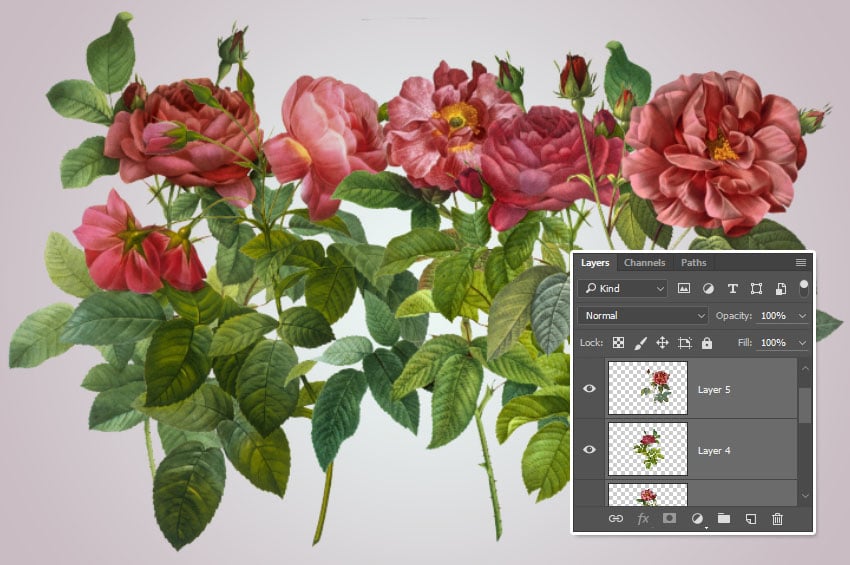The width and height of the screenshot is (850, 565).
Task: Add a layer style via fx icon
Action: (643, 519)
